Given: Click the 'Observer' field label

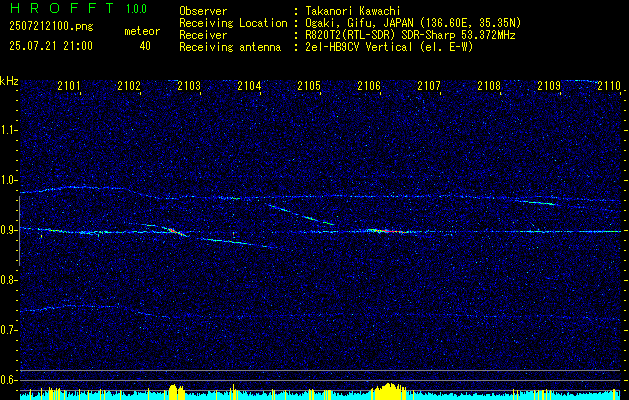Looking at the screenshot, I should coord(203,11).
